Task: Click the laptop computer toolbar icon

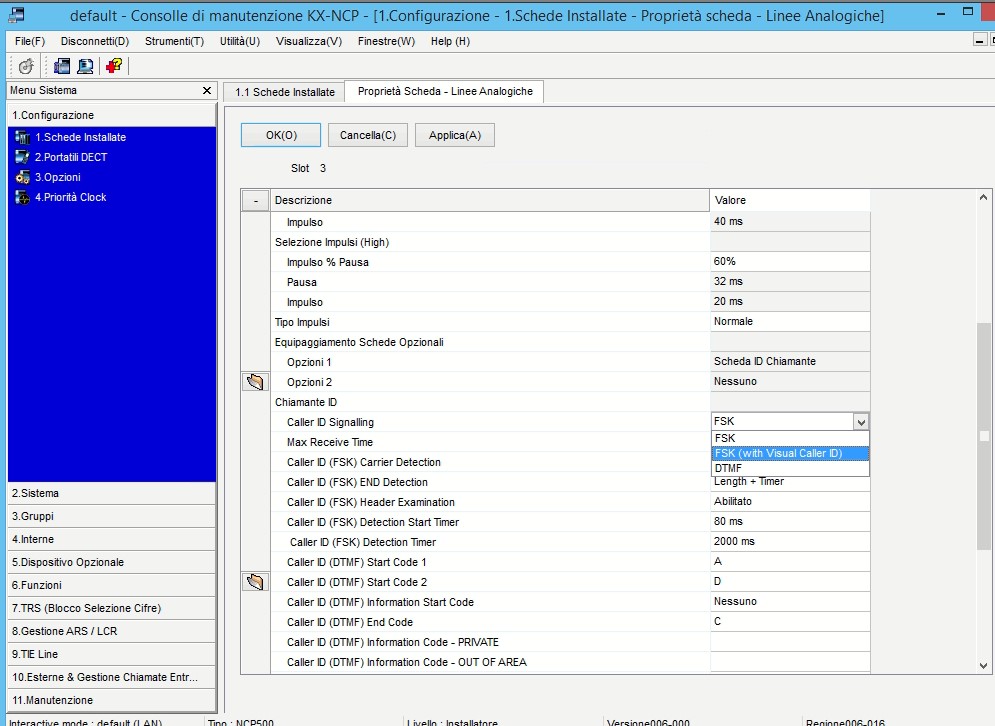Action: click(85, 66)
